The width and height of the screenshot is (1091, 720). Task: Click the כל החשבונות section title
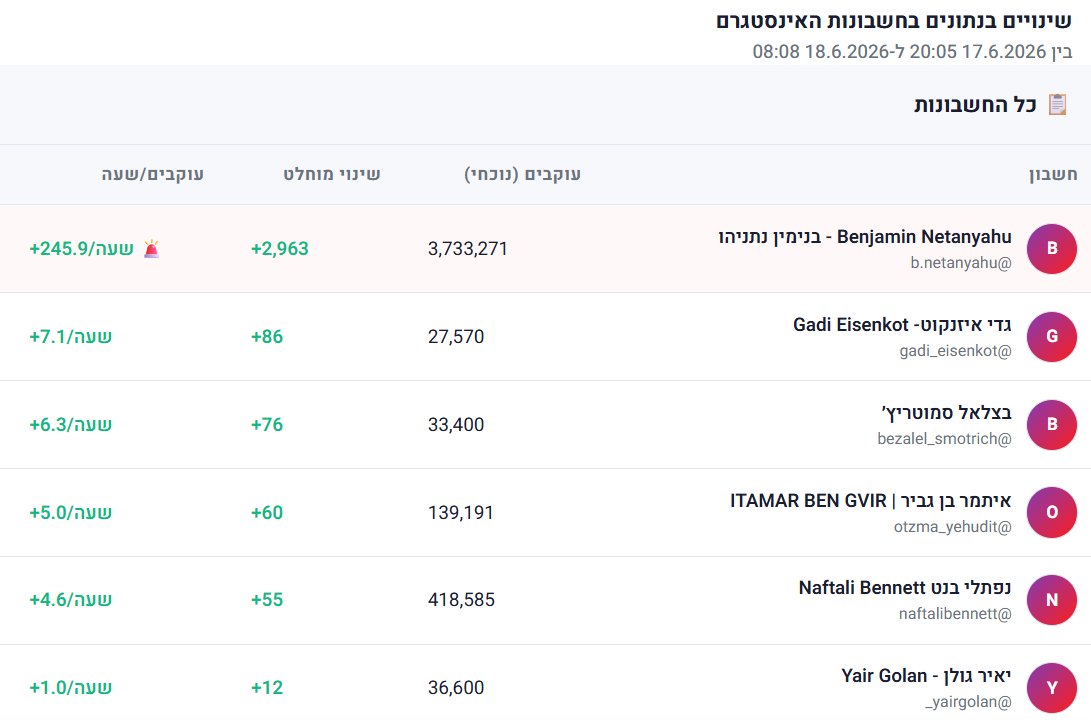click(x=975, y=105)
